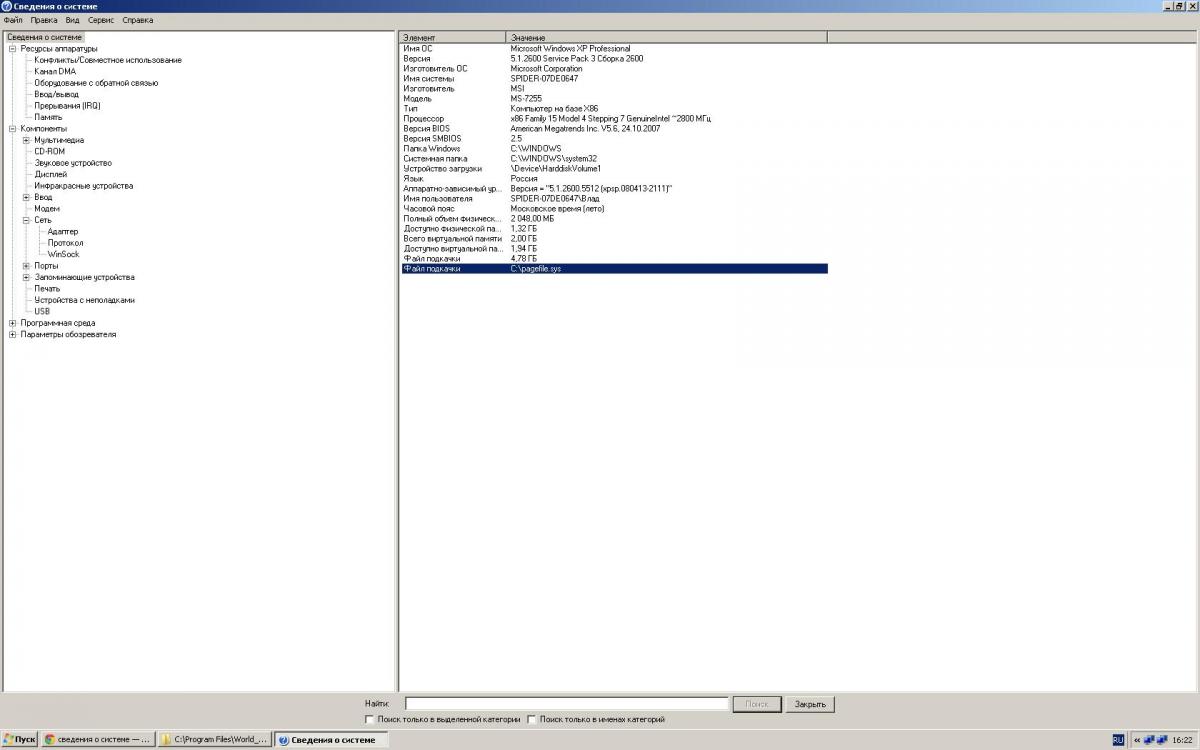The height and width of the screenshot is (750, 1200).
Task: Expand the Параметры обозревателя branch
Action: click(x=12, y=335)
